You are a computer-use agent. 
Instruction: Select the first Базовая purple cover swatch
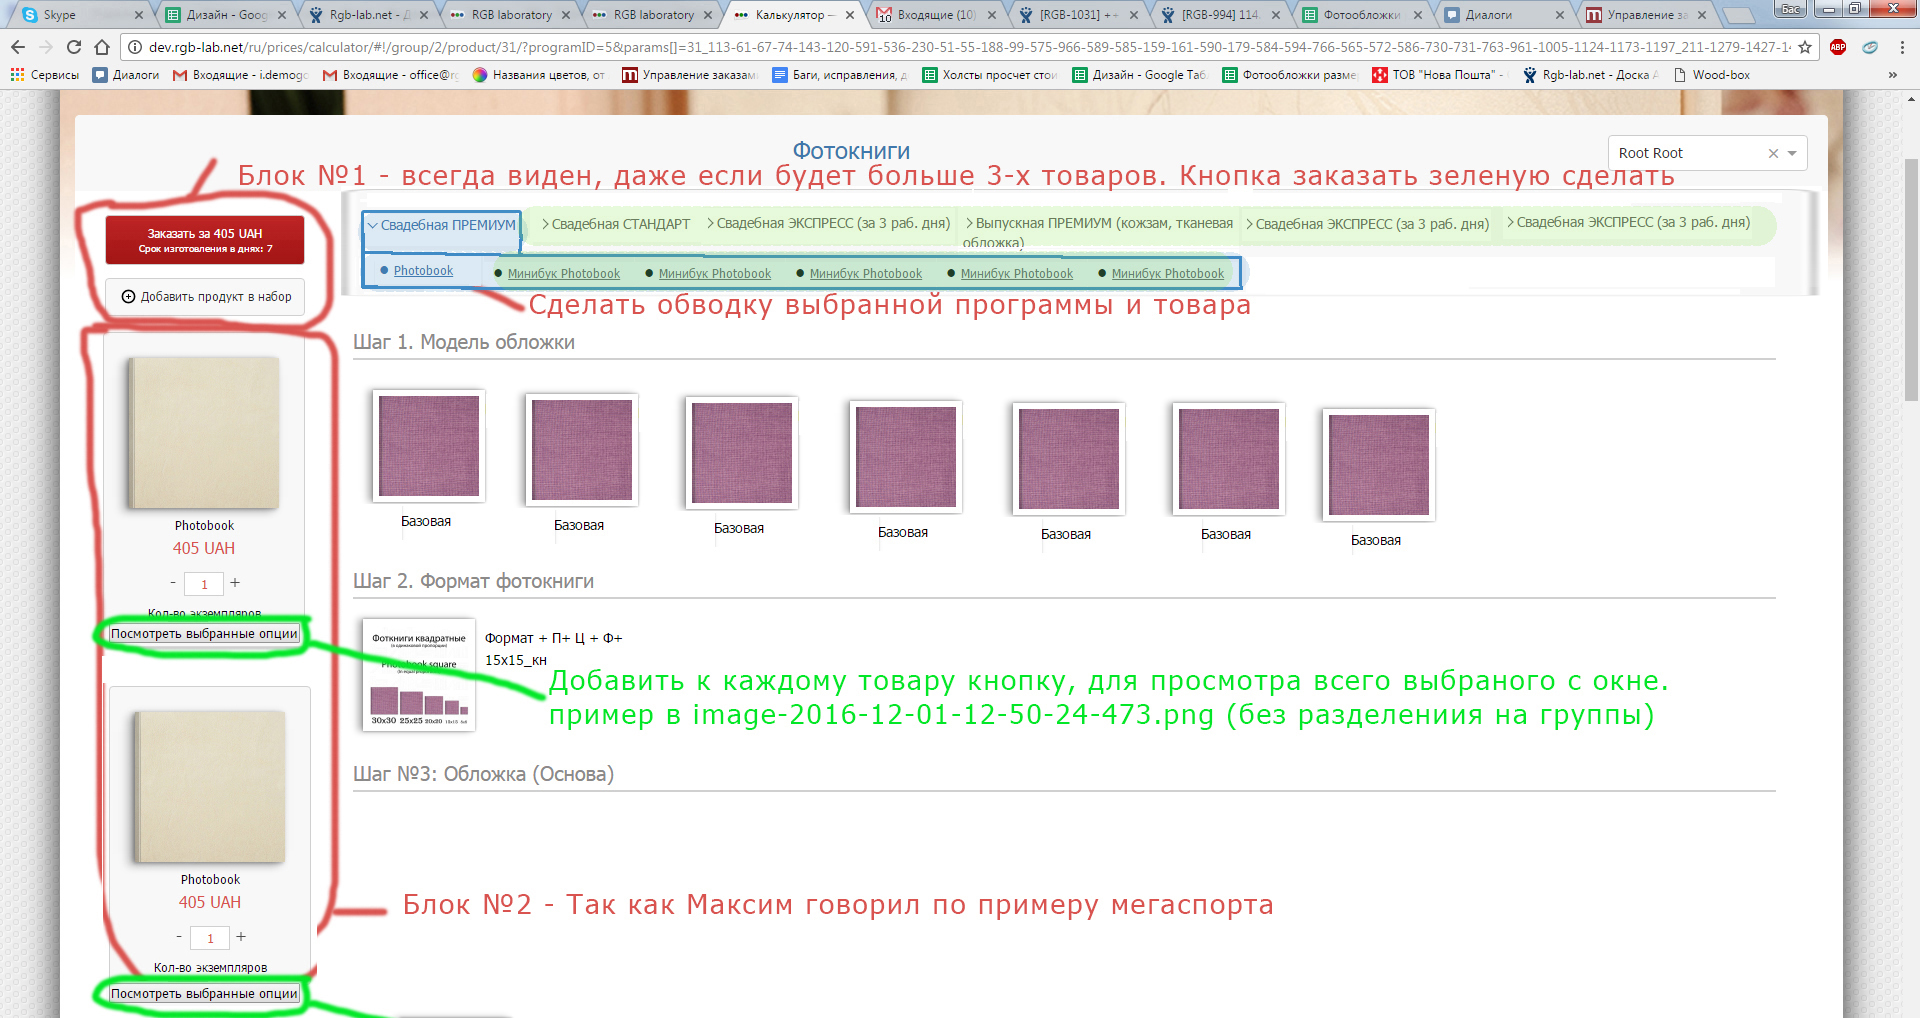(x=429, y=446)
